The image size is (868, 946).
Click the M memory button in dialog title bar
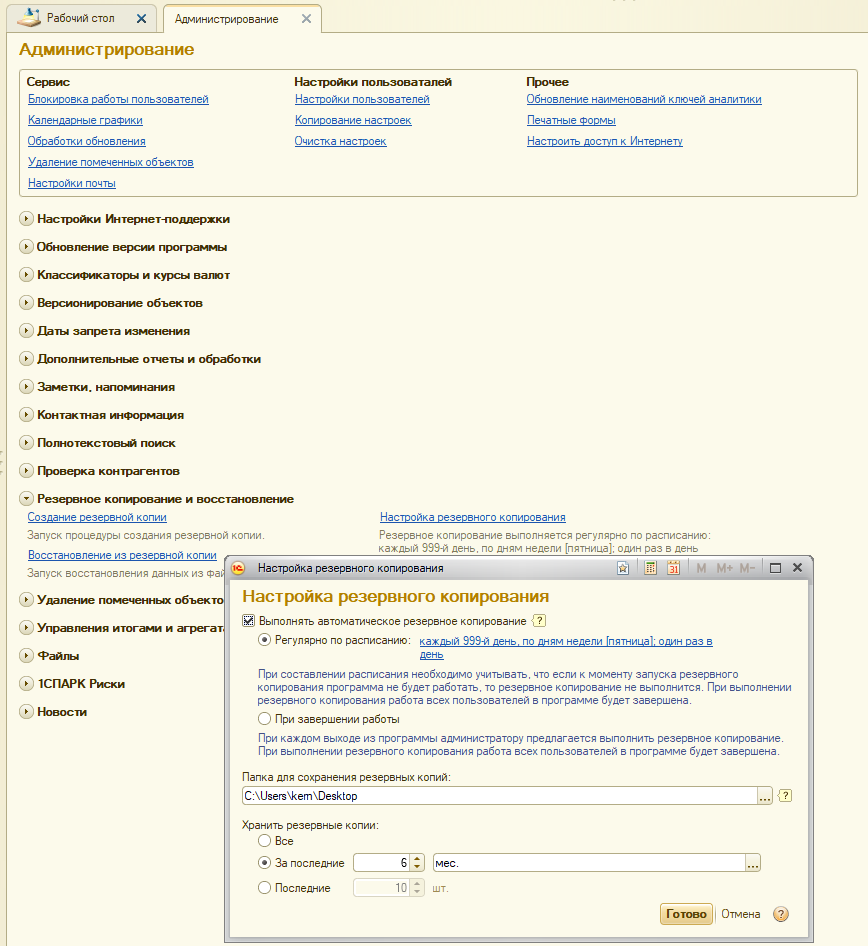[701, 568]
